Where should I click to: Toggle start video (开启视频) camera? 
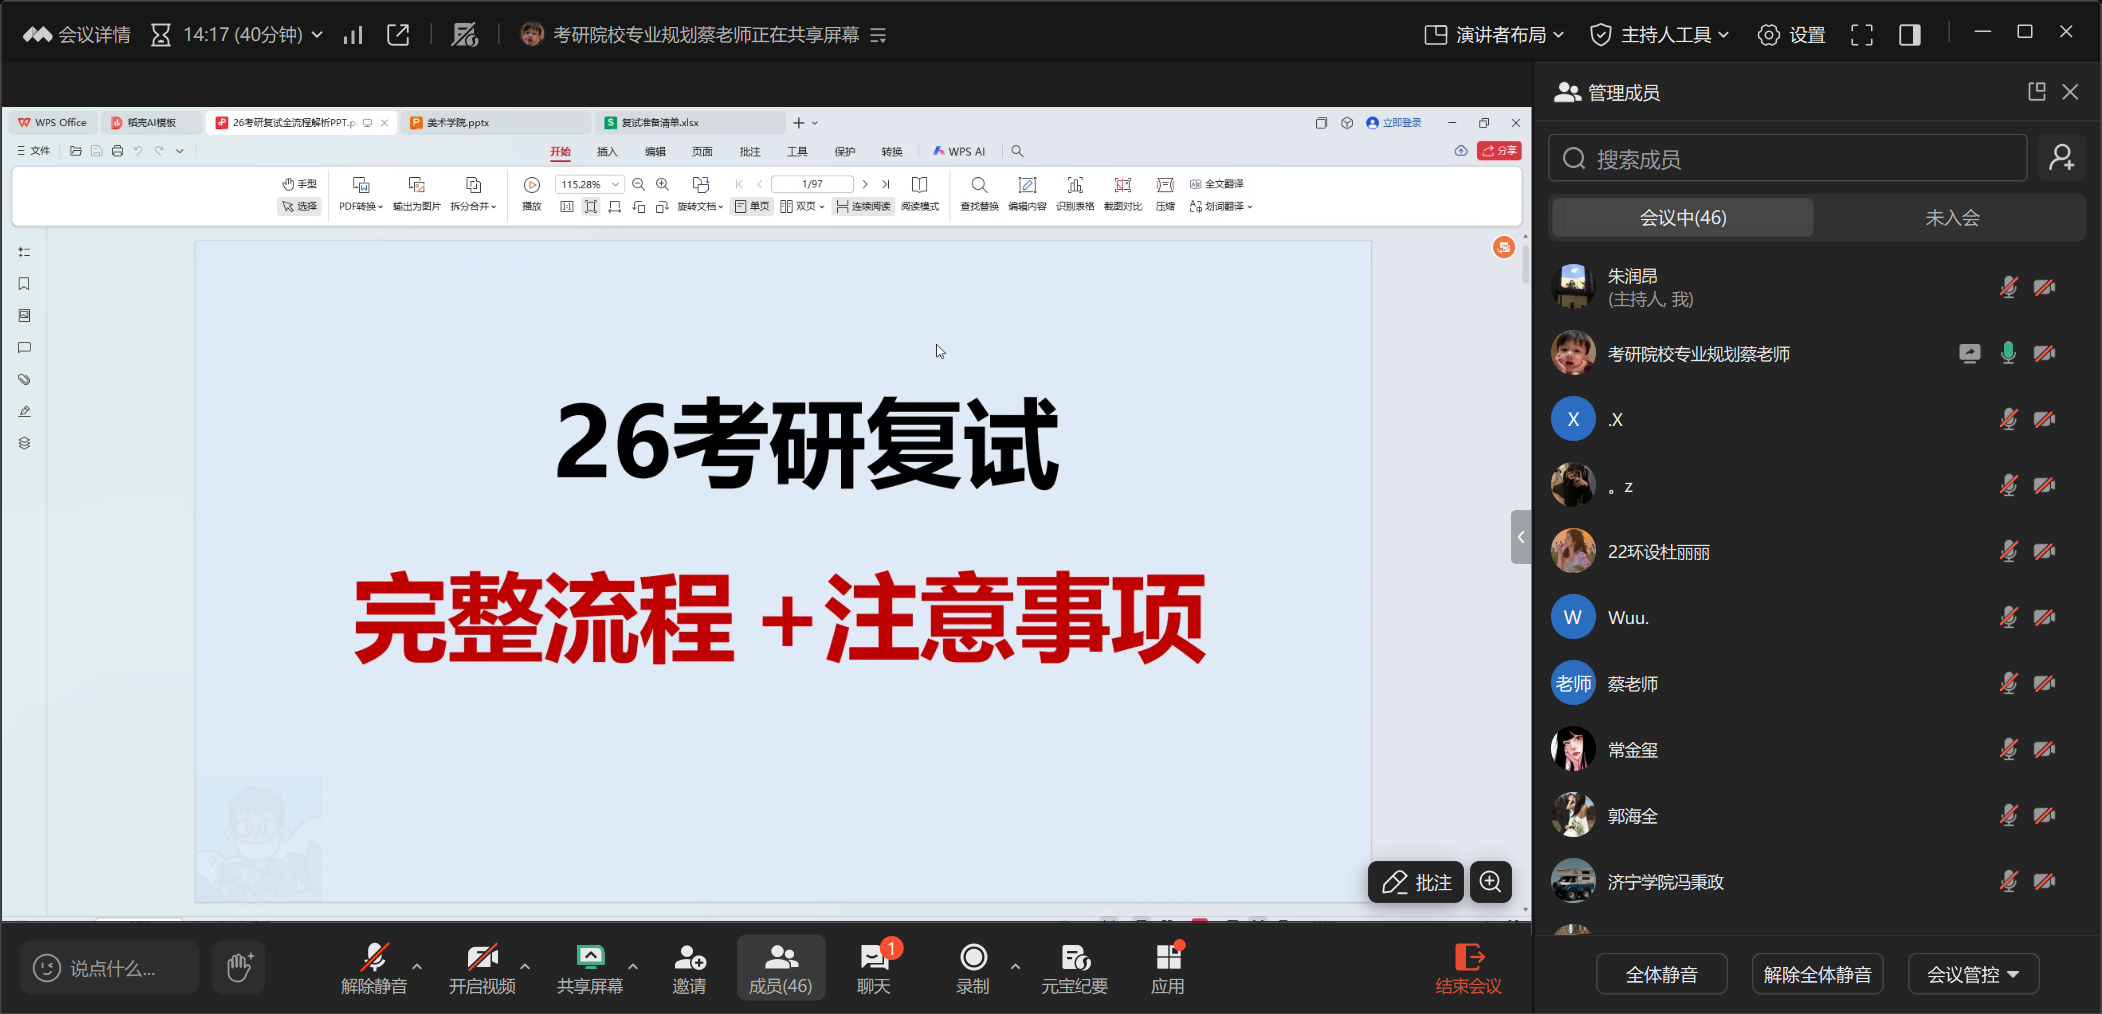[x=482, y=967]
